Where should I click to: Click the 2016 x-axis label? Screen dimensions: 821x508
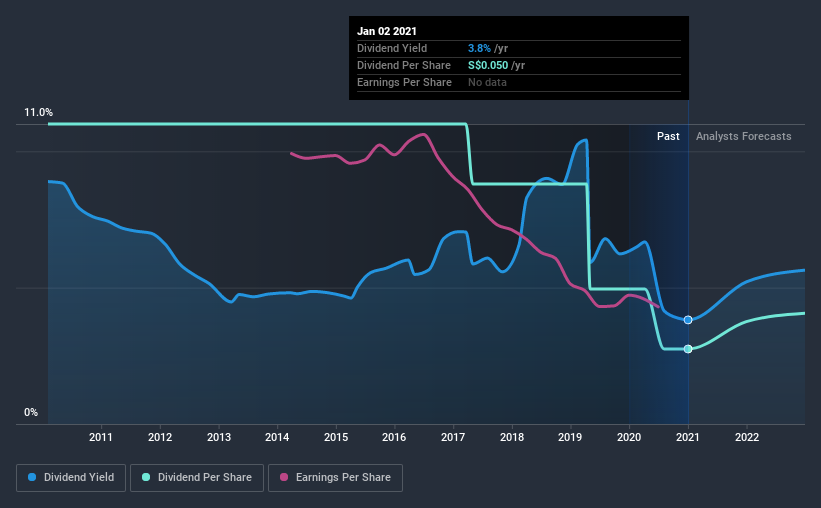(x=394, y=437)
